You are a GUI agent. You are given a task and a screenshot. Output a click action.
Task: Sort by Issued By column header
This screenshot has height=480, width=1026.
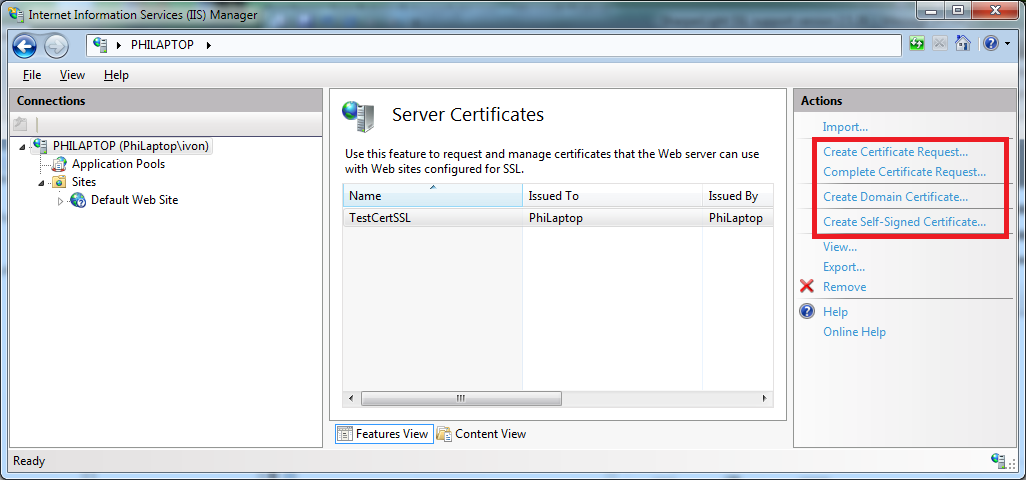click(738, 196)
